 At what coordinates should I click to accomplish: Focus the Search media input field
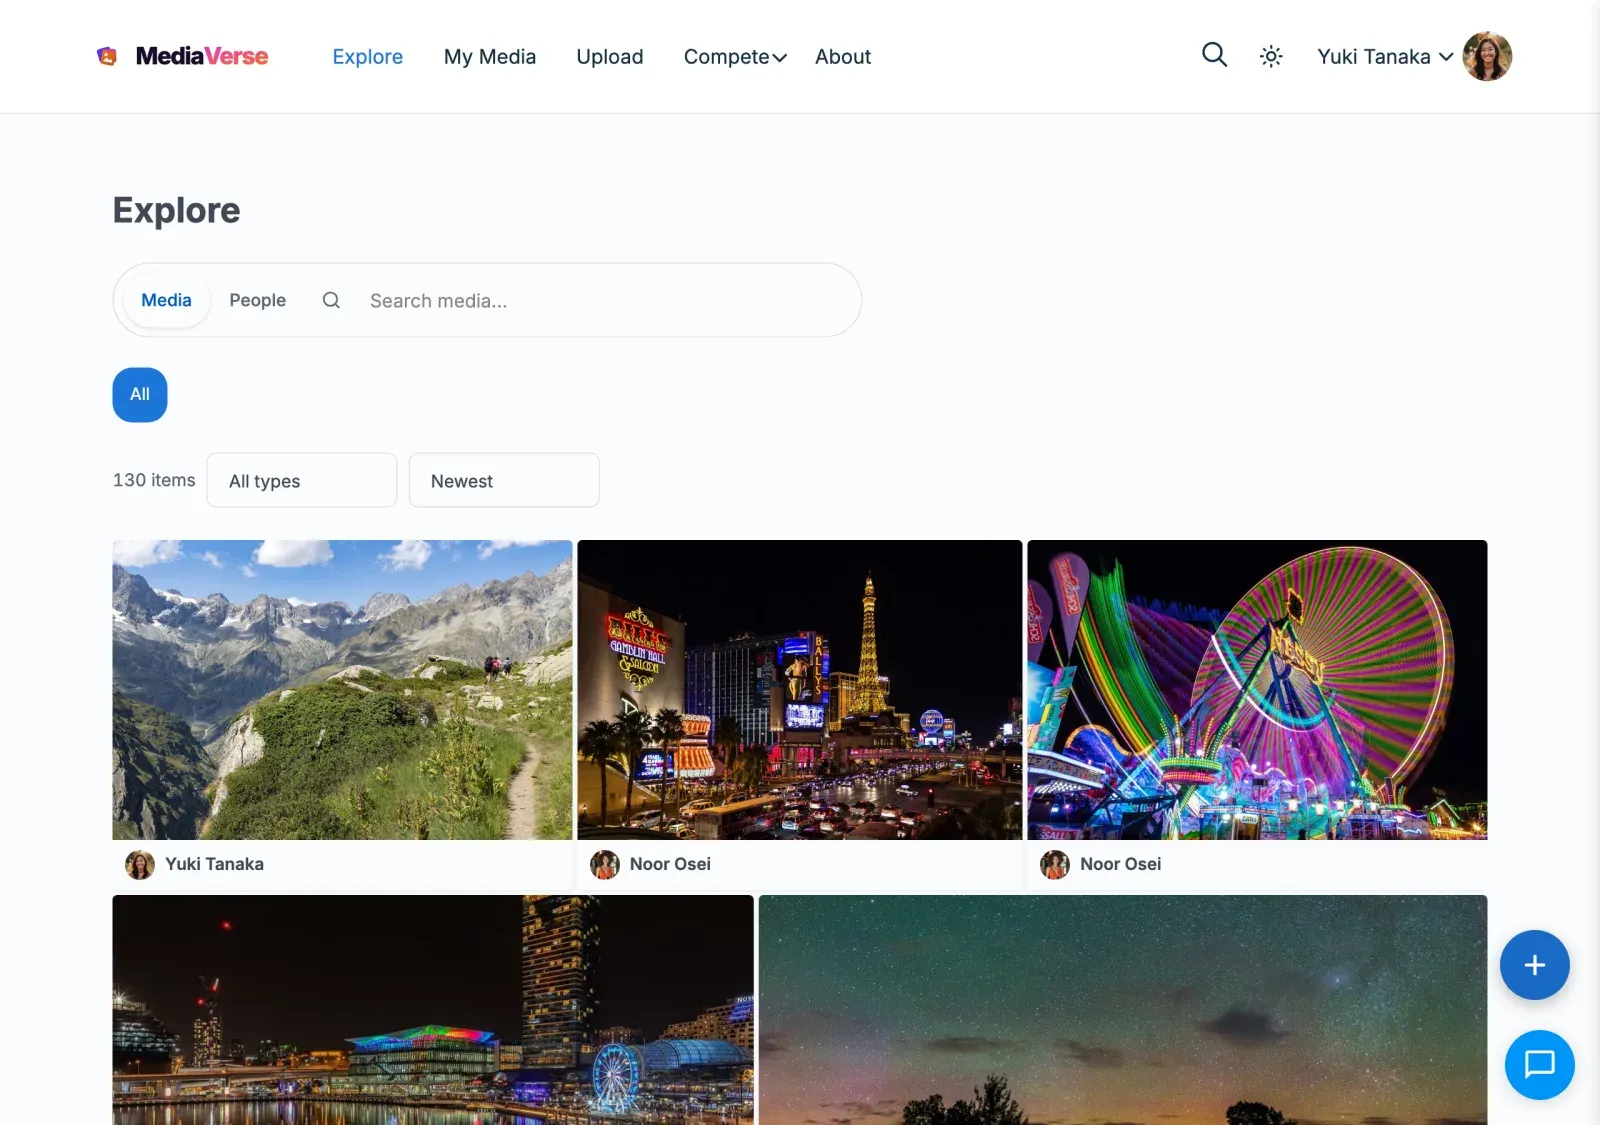[x=606, y=301]
